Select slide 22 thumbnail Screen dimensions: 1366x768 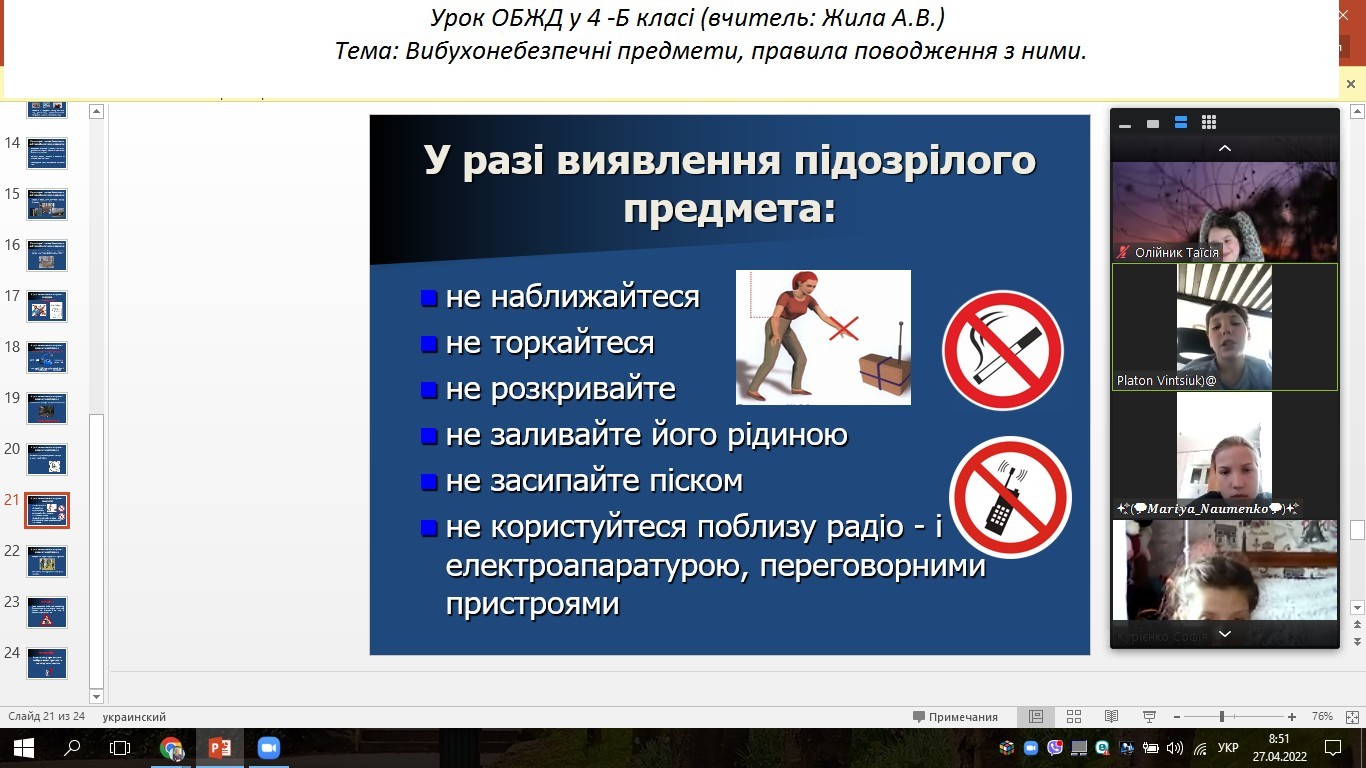(x=47, y=561)
